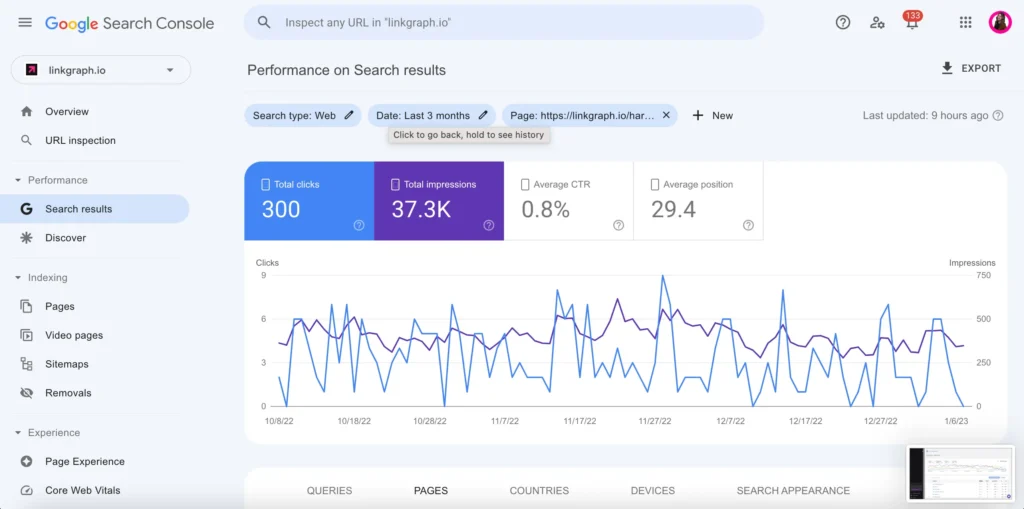The image size is (1024, 509).
Task: Open the notifications bell with 133 badge
Action: [911, 23]
